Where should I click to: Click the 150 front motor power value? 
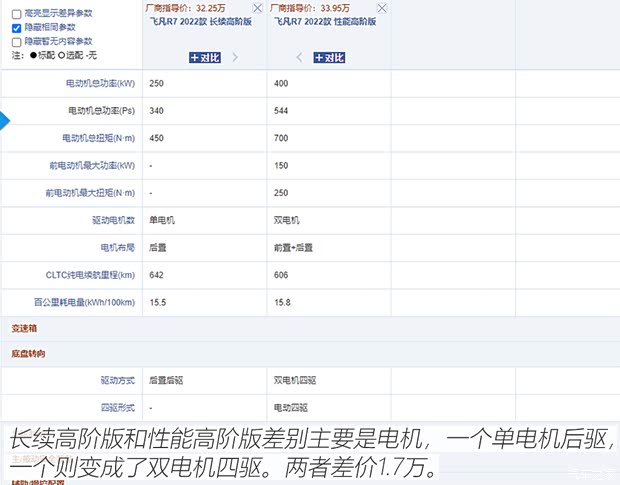281,165
